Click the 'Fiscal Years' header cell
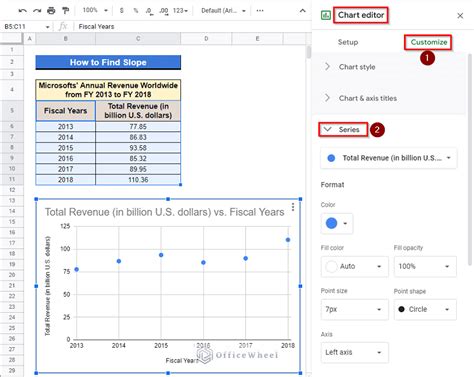The image size is (474, 377). [65, 111]
